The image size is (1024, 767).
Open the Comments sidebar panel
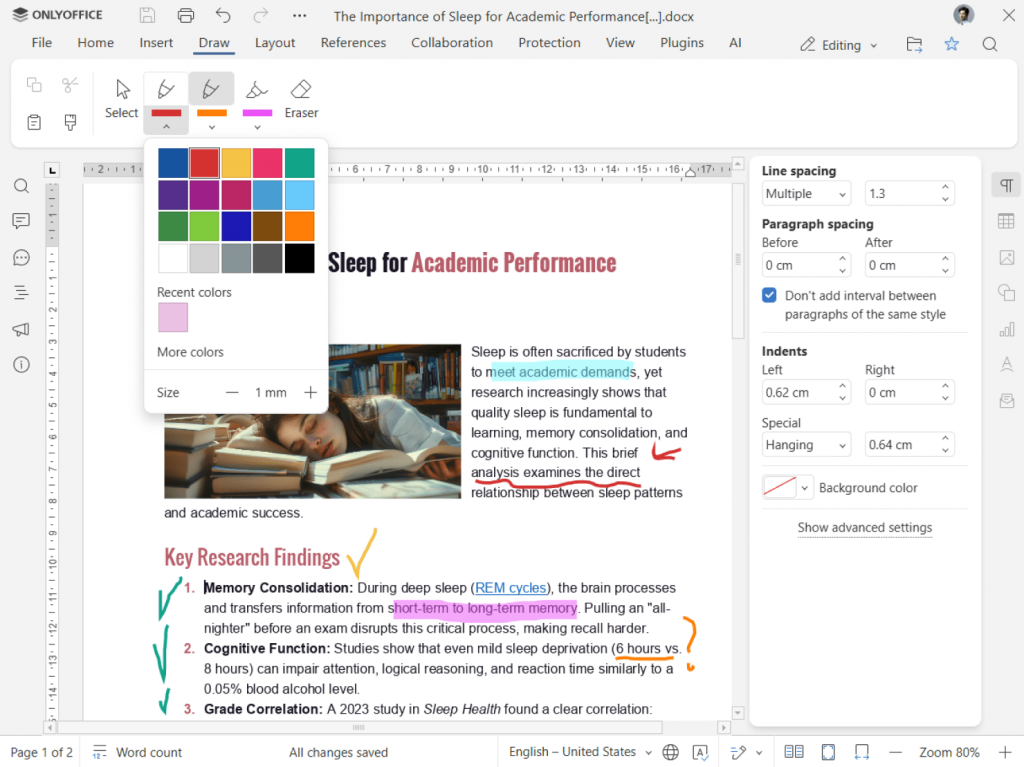click(x=21, y=221)
